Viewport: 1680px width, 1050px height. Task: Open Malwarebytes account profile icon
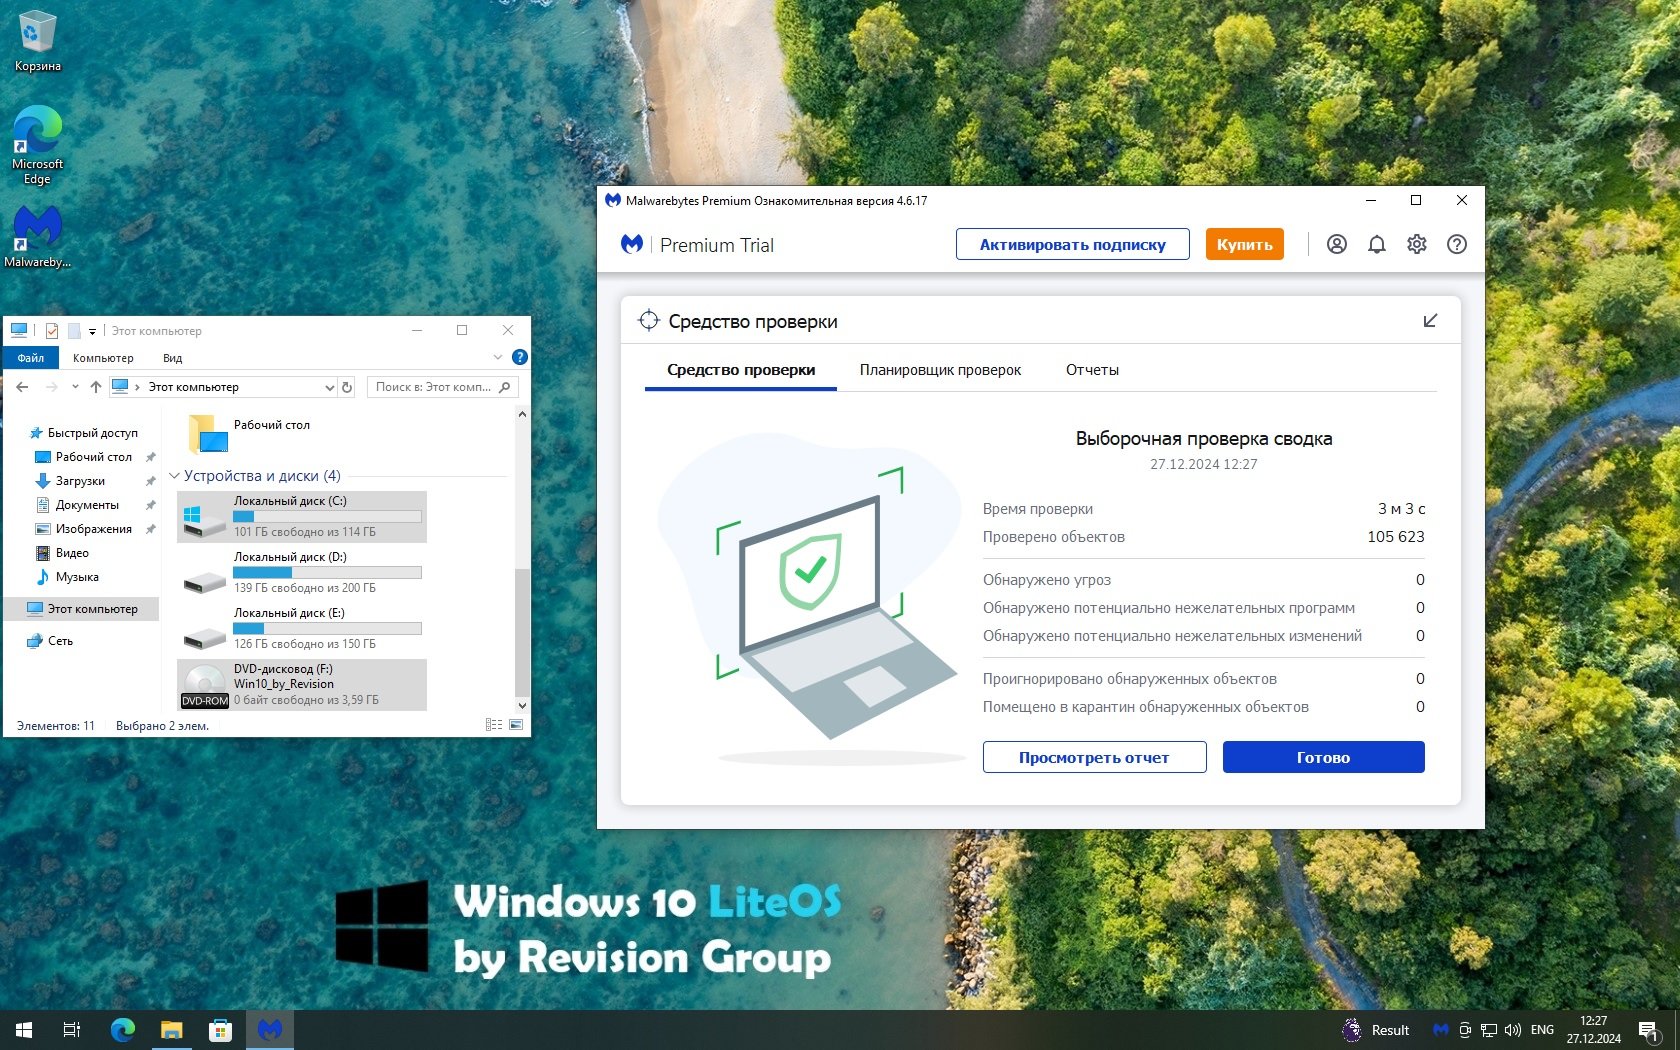[x=1336, y=244]
